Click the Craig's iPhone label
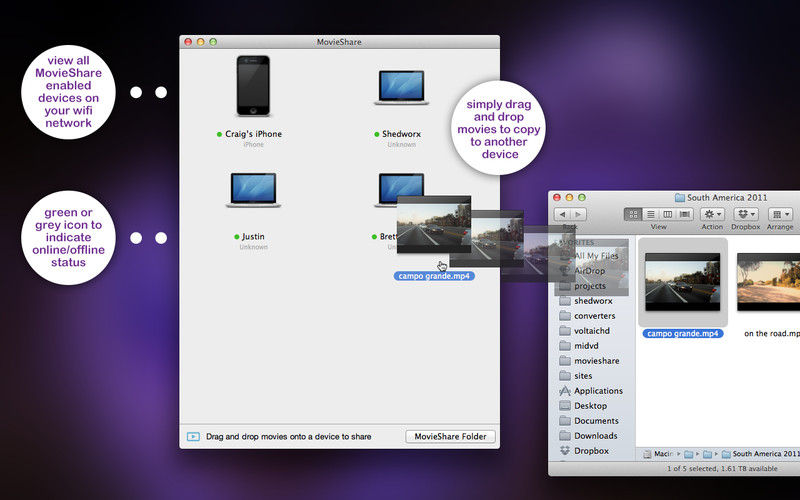800x500 pixels. click(x=253, y=134)
